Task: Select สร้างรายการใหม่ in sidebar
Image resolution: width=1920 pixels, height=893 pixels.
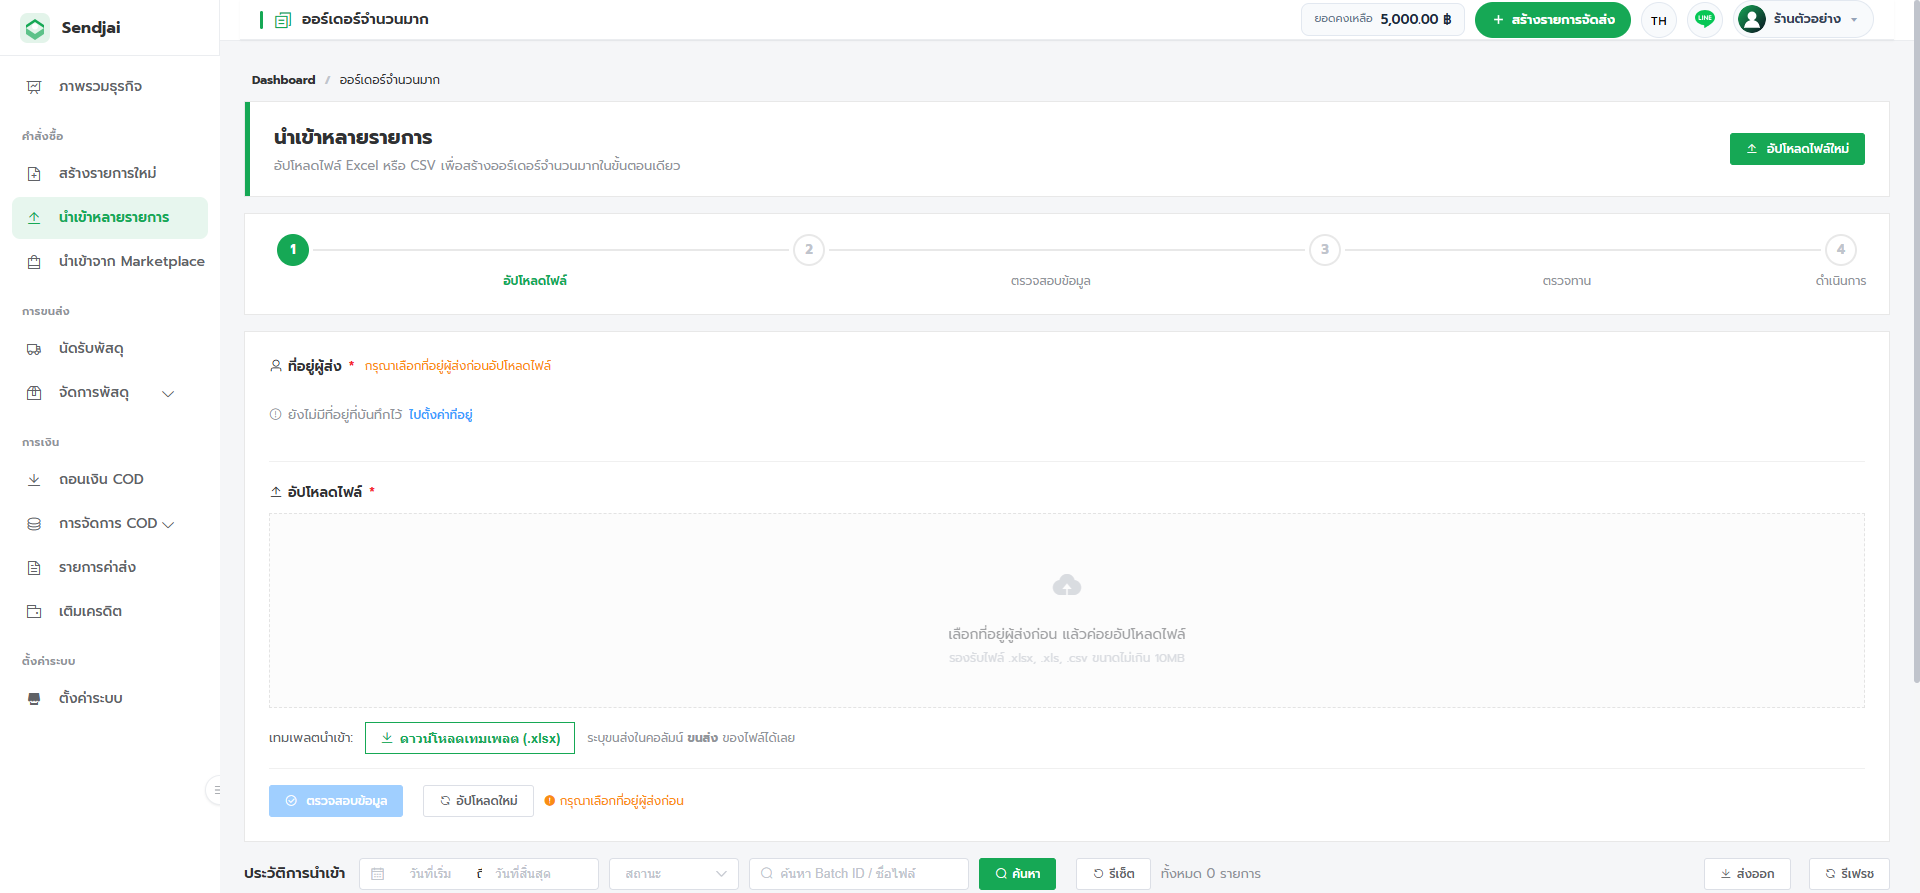Action: [x=110, y=174]
